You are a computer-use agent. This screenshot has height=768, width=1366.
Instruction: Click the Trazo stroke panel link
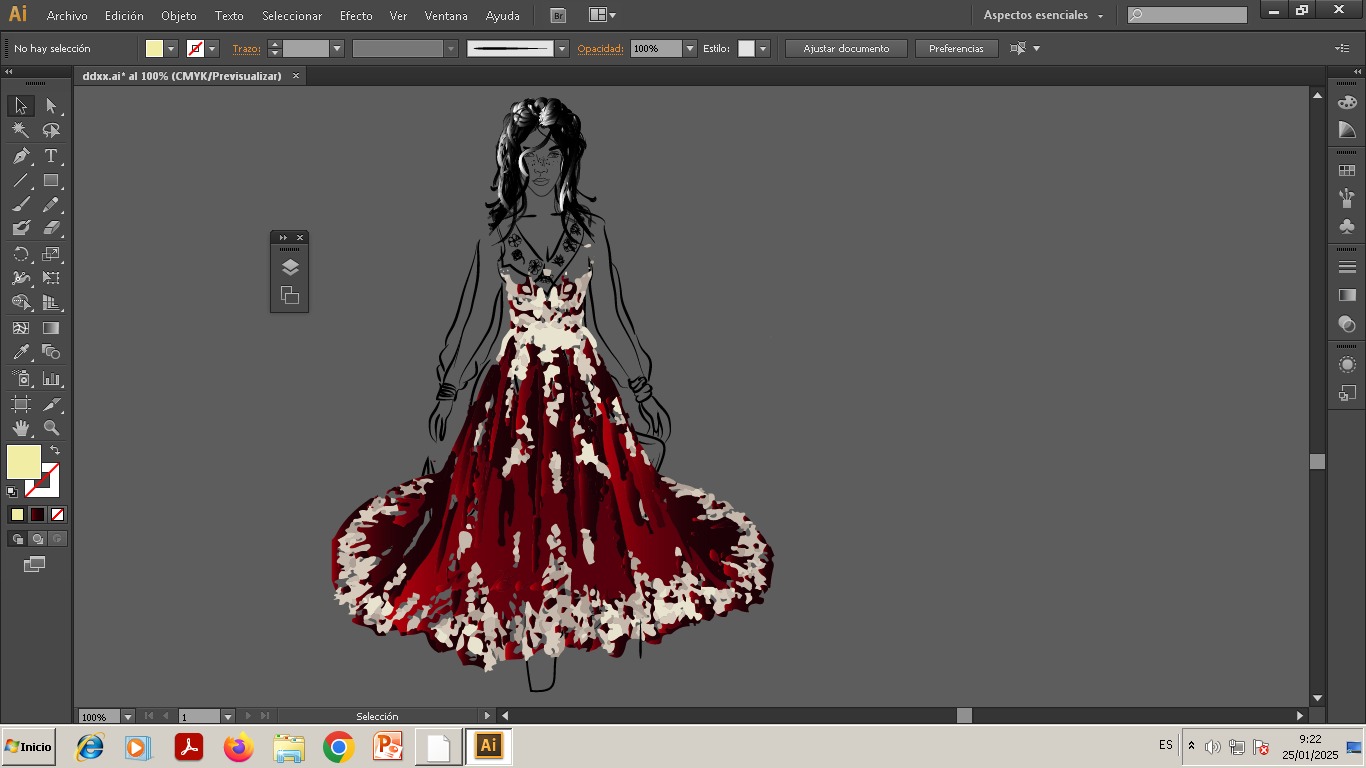(246, 48)
